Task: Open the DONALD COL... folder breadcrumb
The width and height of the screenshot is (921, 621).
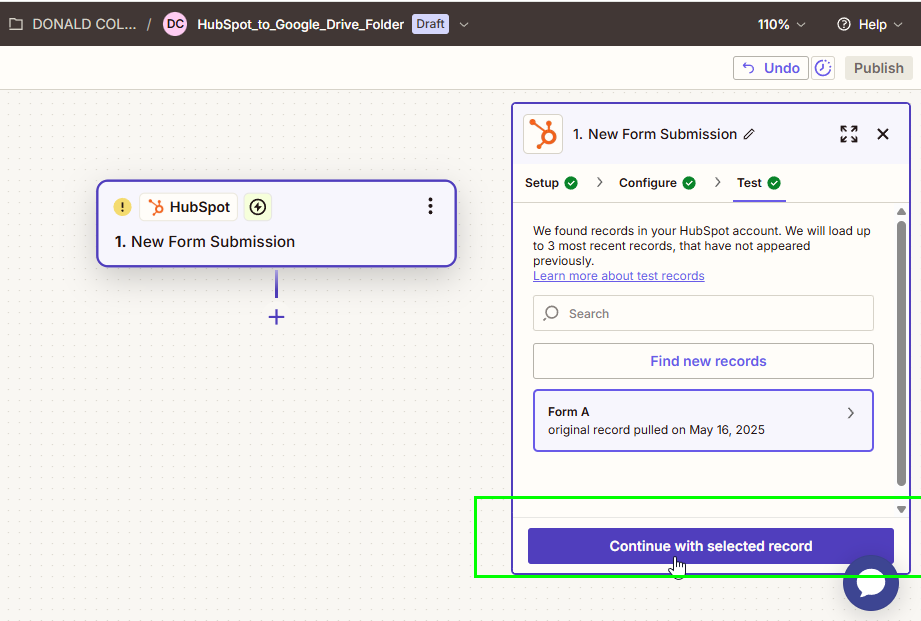Action: pos(84,24)
